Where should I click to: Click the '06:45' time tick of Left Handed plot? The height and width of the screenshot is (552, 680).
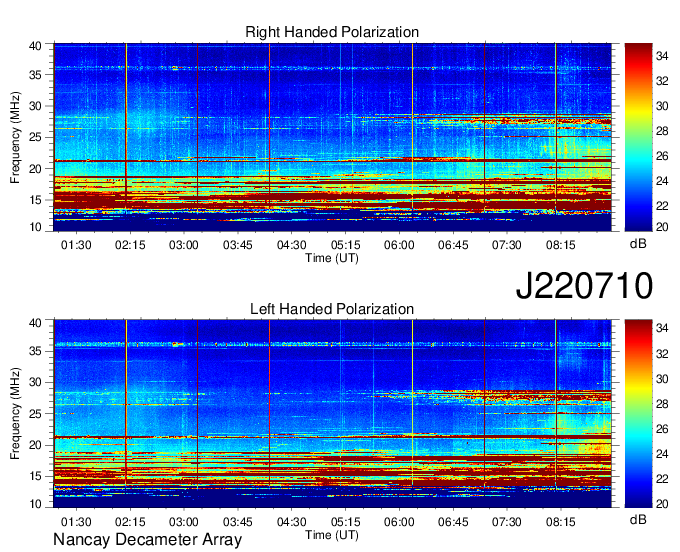coord(453,522)
